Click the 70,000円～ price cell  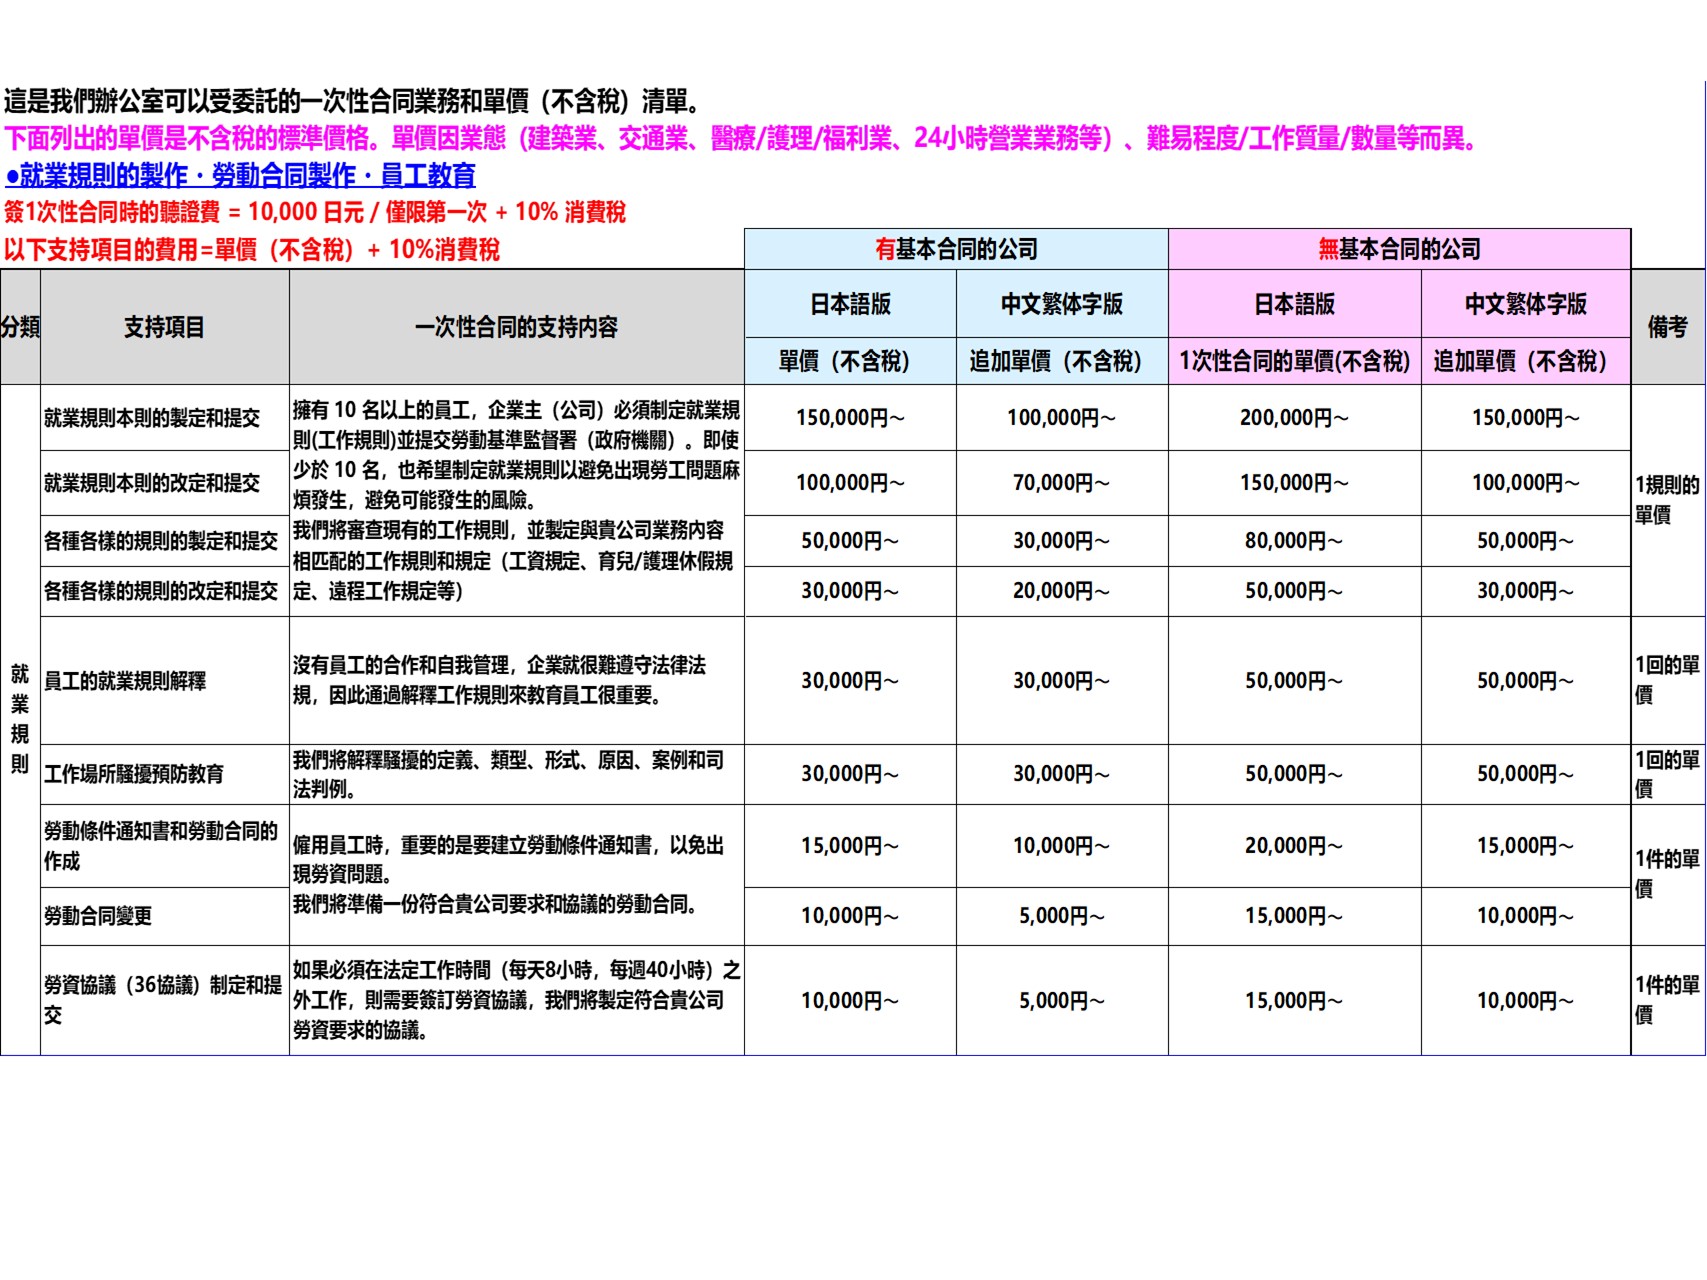point(1061,483)
